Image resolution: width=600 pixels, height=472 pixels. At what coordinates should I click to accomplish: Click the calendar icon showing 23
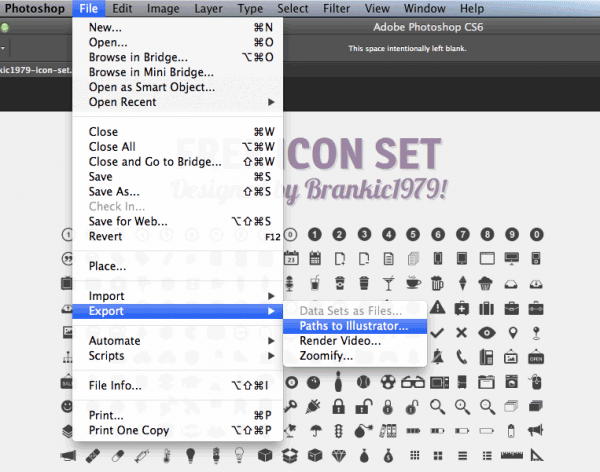(x=291, y=258)
